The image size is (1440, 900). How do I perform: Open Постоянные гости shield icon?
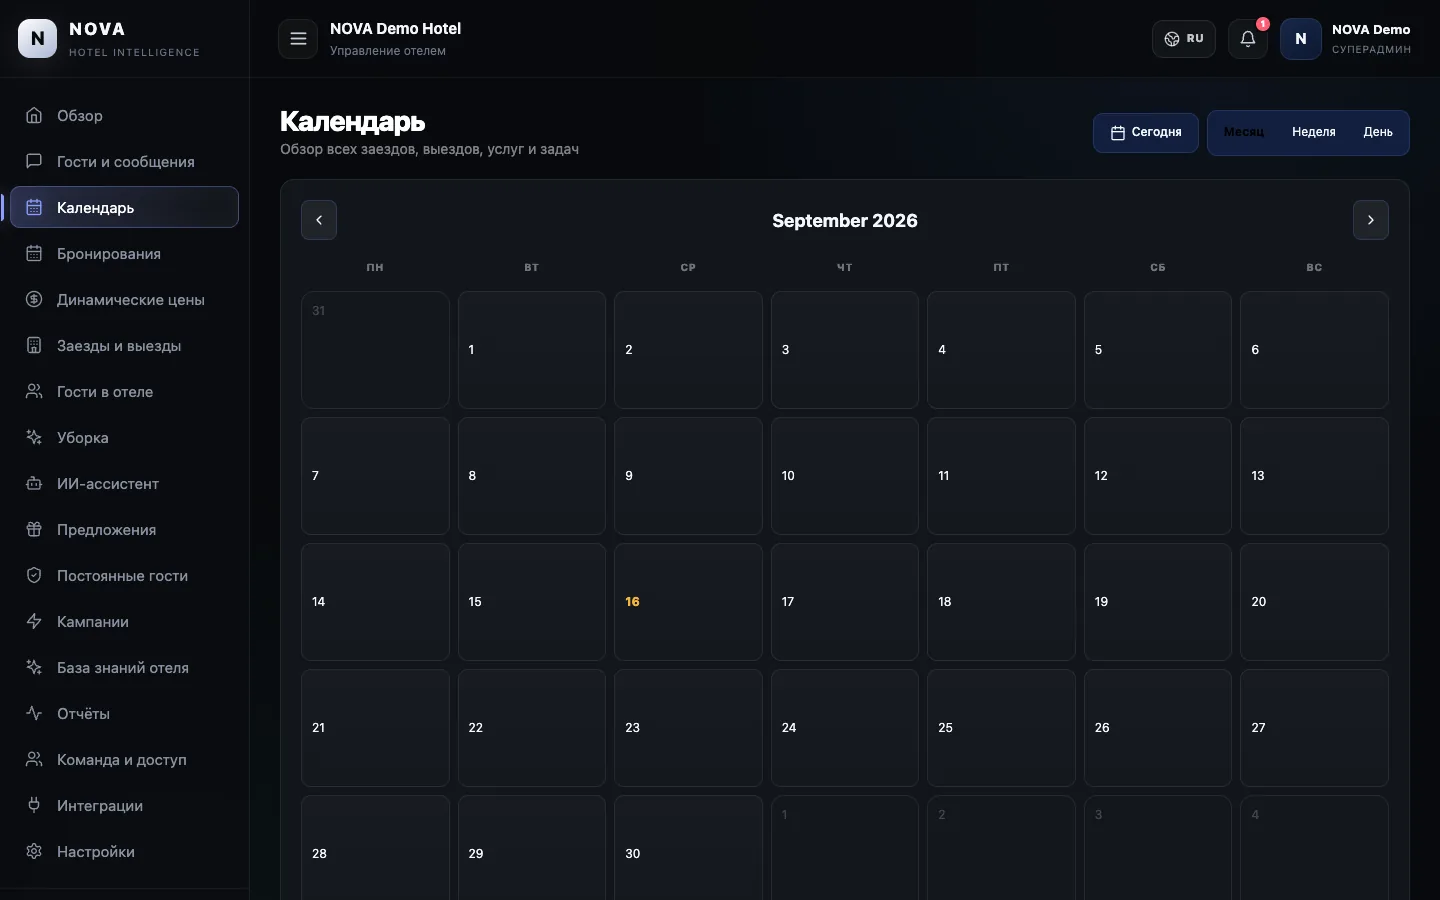pyautogui.click(x=34, y=575)
